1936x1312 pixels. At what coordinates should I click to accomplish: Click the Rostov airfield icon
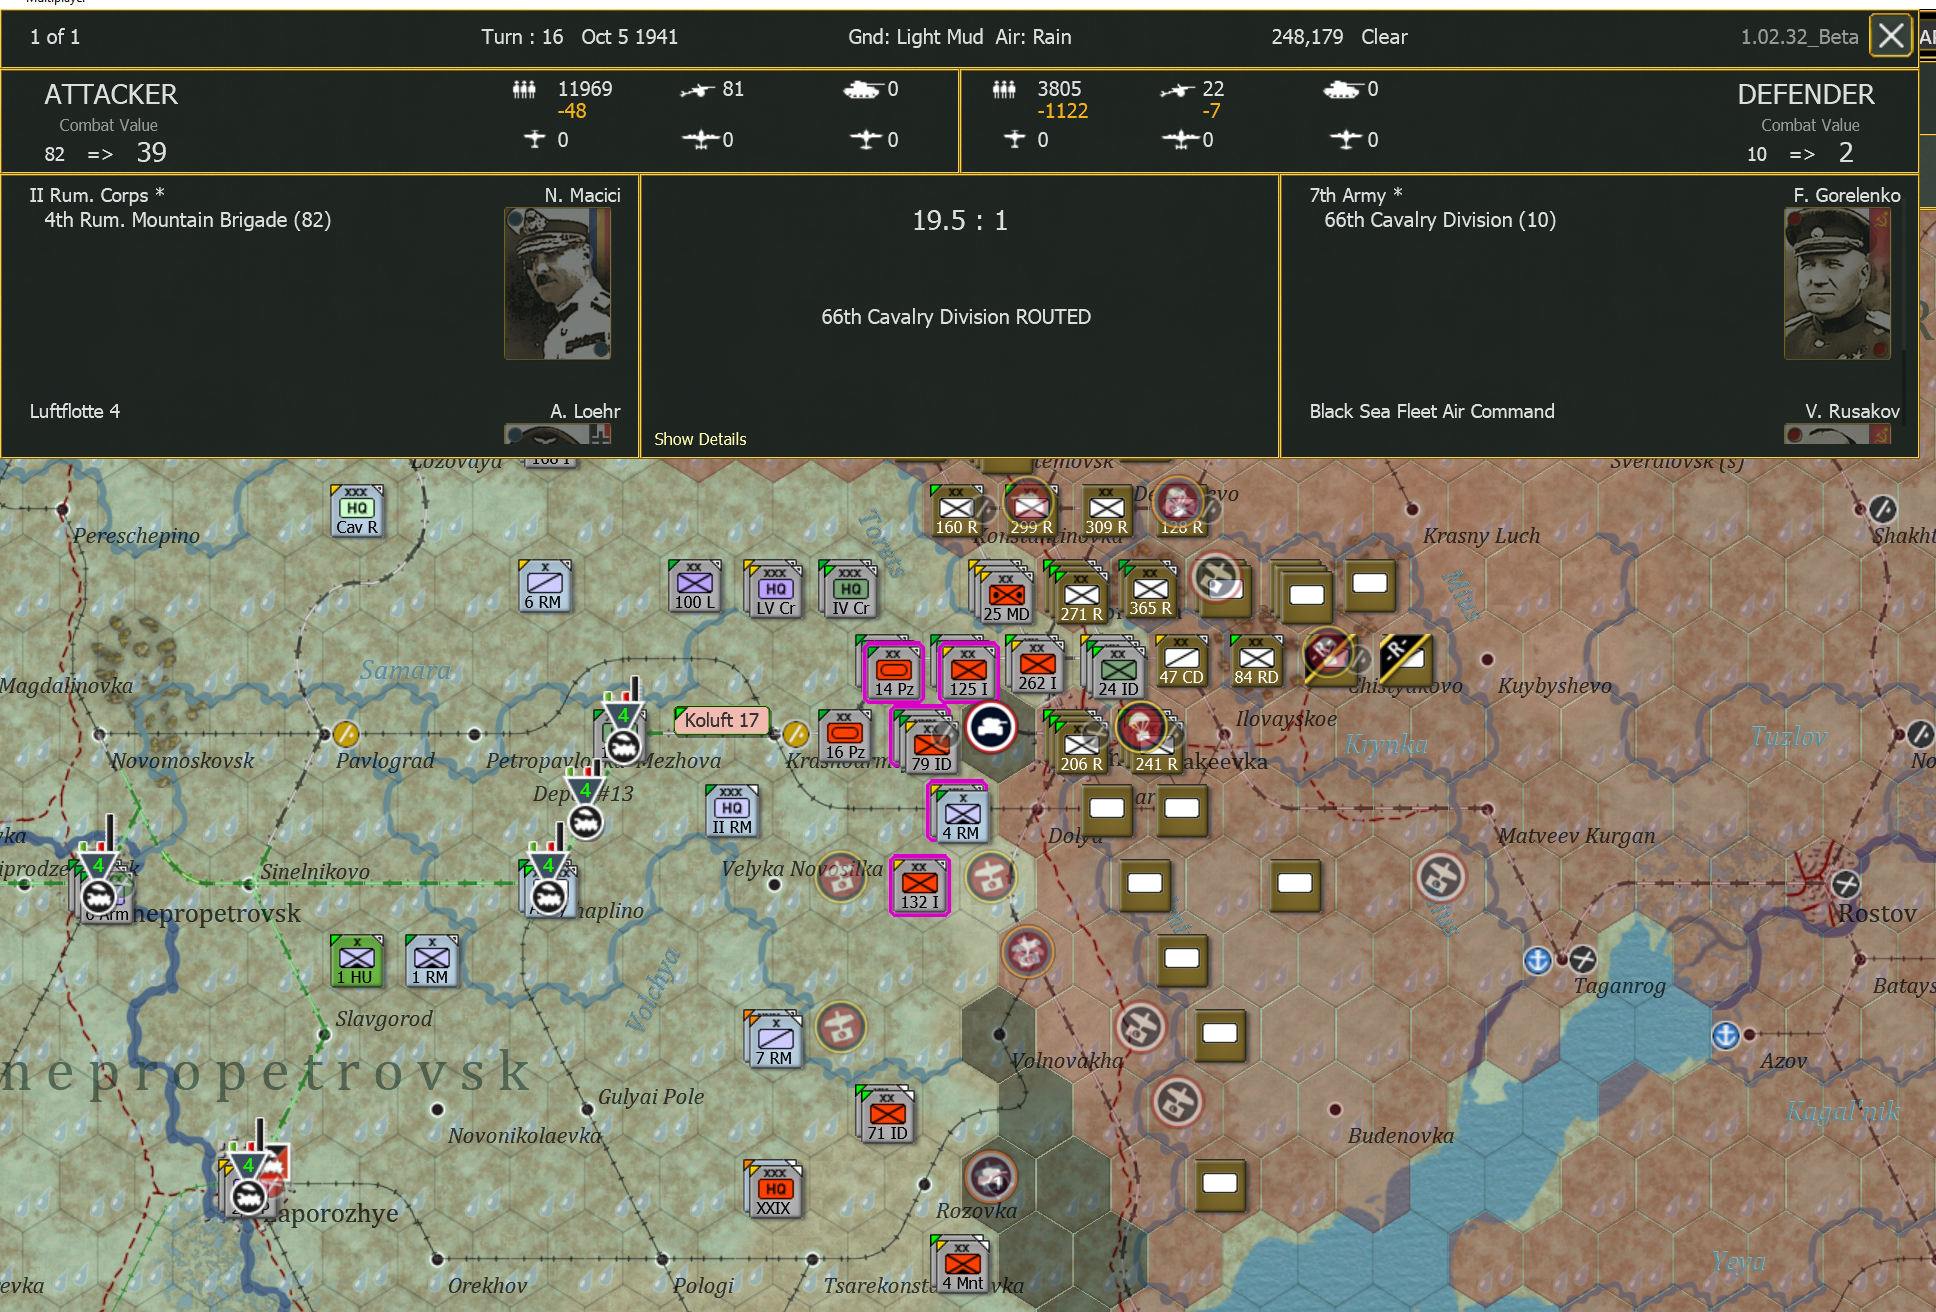point(1846,884)
